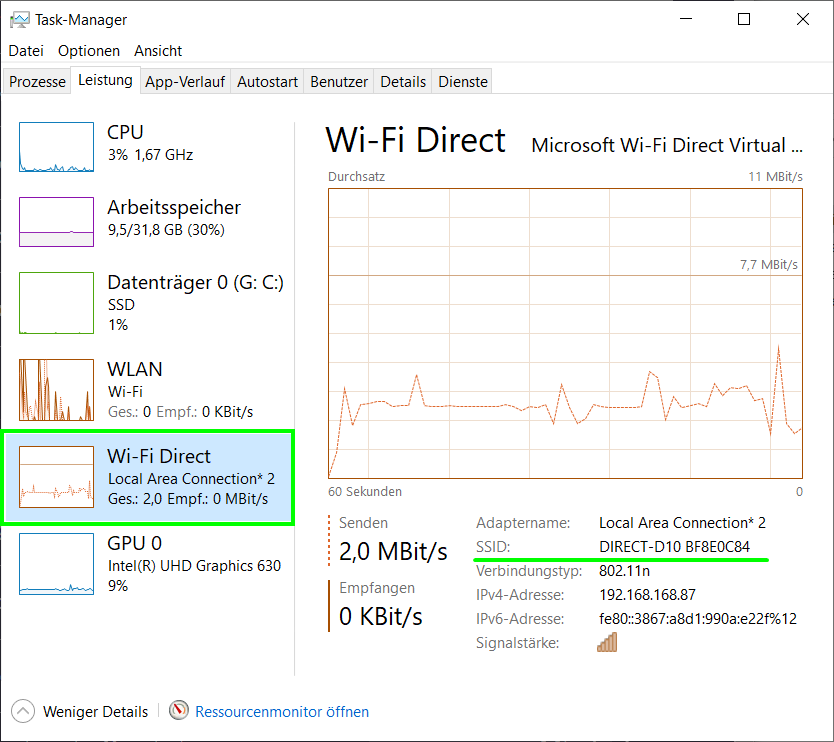Click Microsoft Wi-Fi Direct Virtual adapter title
The image size is (834, 742).
tap(667, 145)
